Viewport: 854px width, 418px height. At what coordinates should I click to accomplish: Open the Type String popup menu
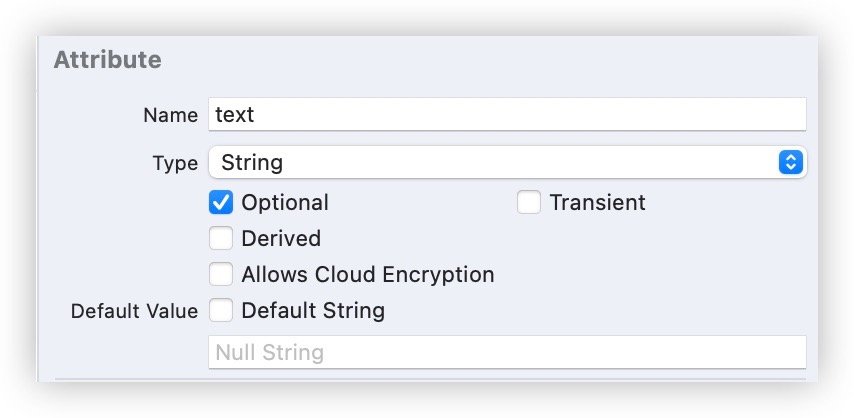(x=507, y=162)
